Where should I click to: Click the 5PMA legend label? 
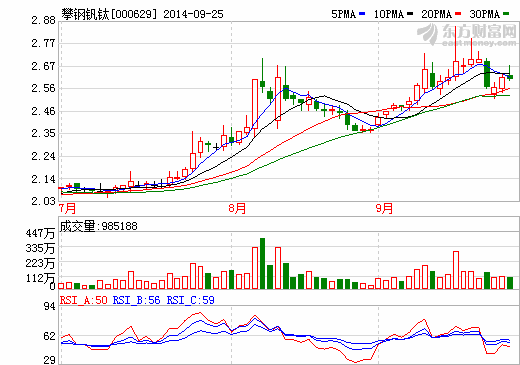point(343,14)
